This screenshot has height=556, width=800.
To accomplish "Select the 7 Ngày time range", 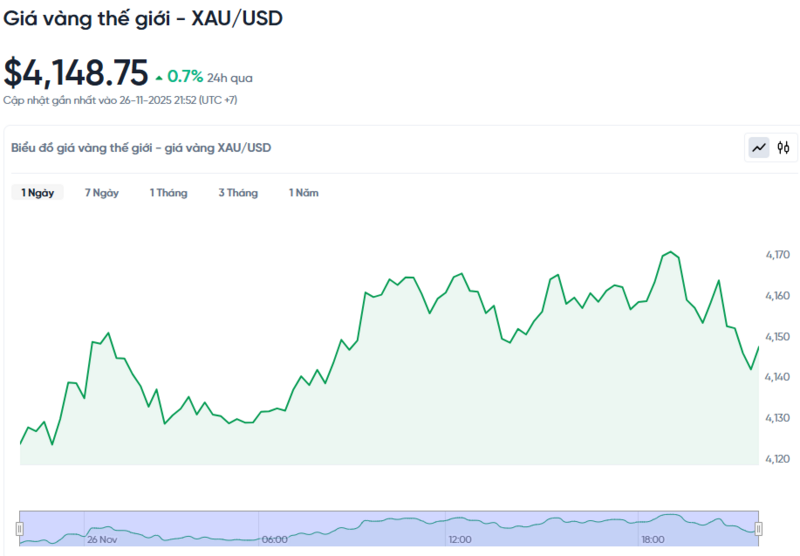I will coord(102,193).
